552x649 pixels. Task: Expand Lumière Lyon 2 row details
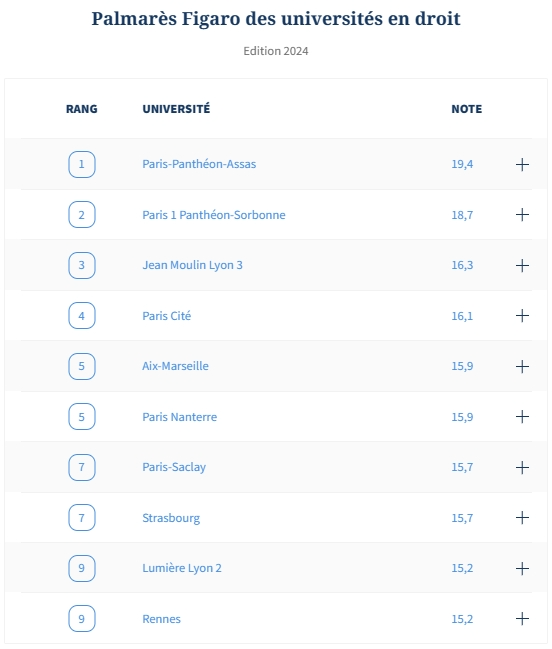point(522,568)
